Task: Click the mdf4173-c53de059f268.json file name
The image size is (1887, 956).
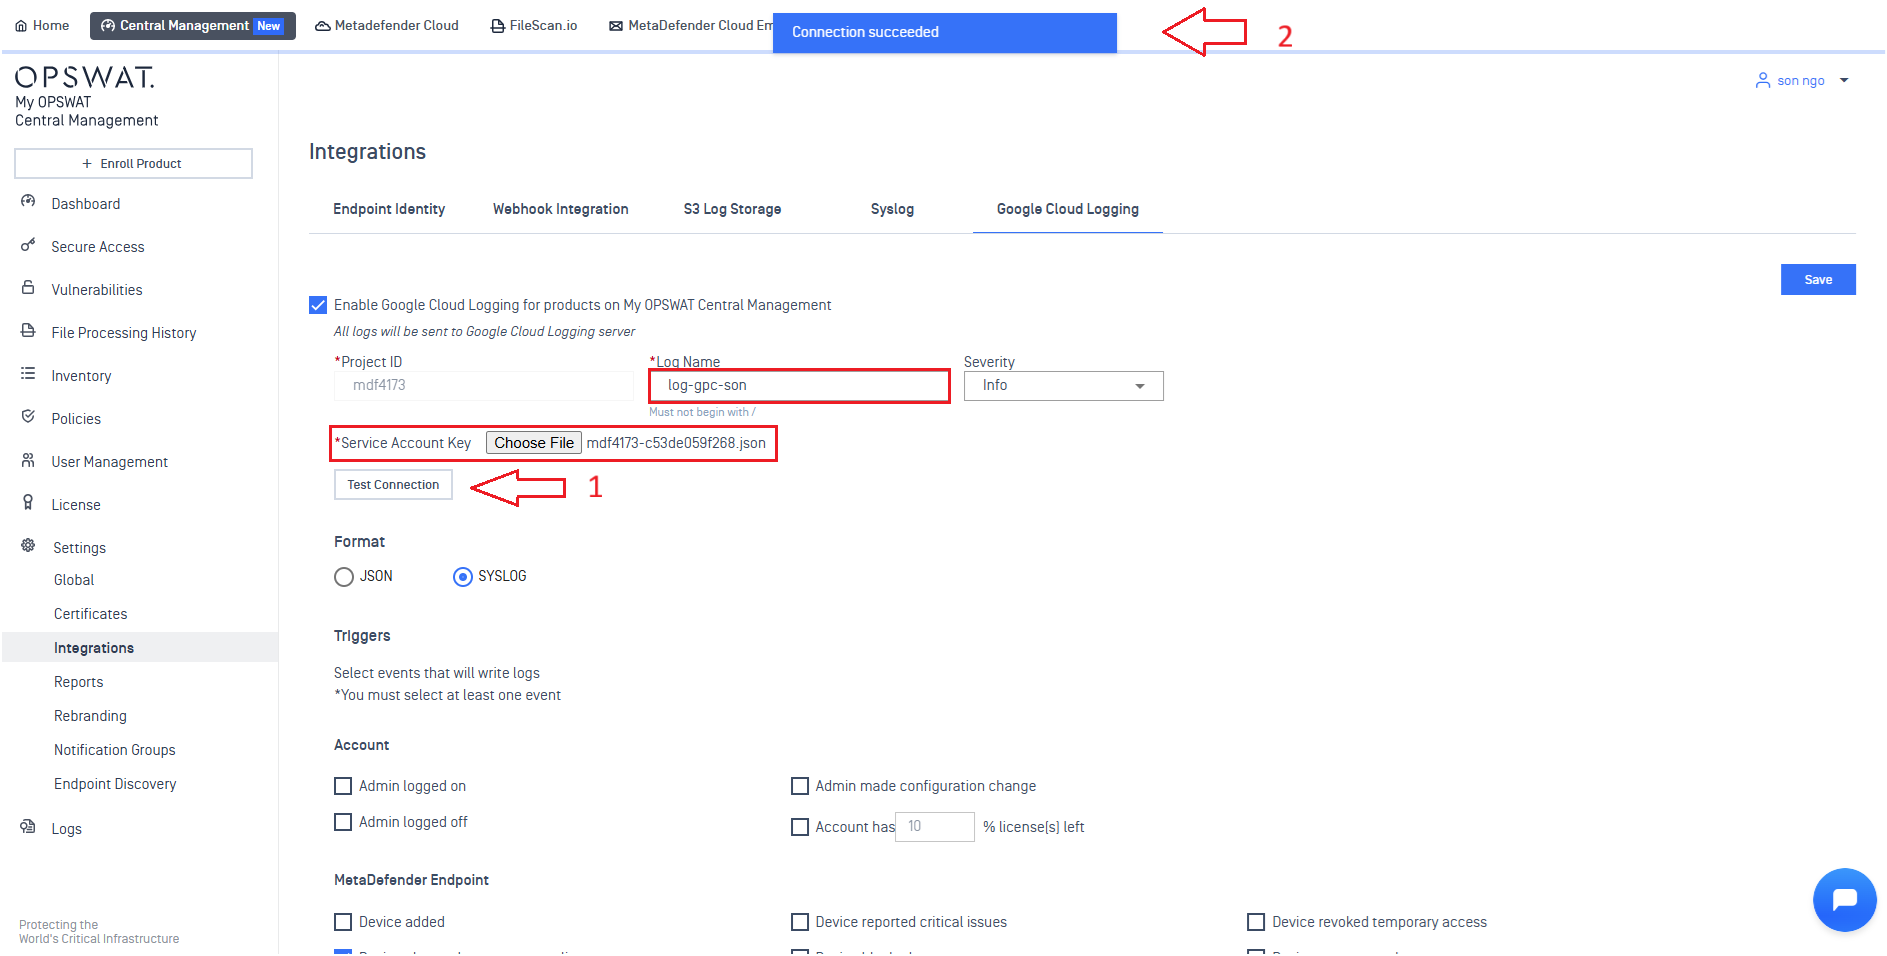Action: [676, 443]
